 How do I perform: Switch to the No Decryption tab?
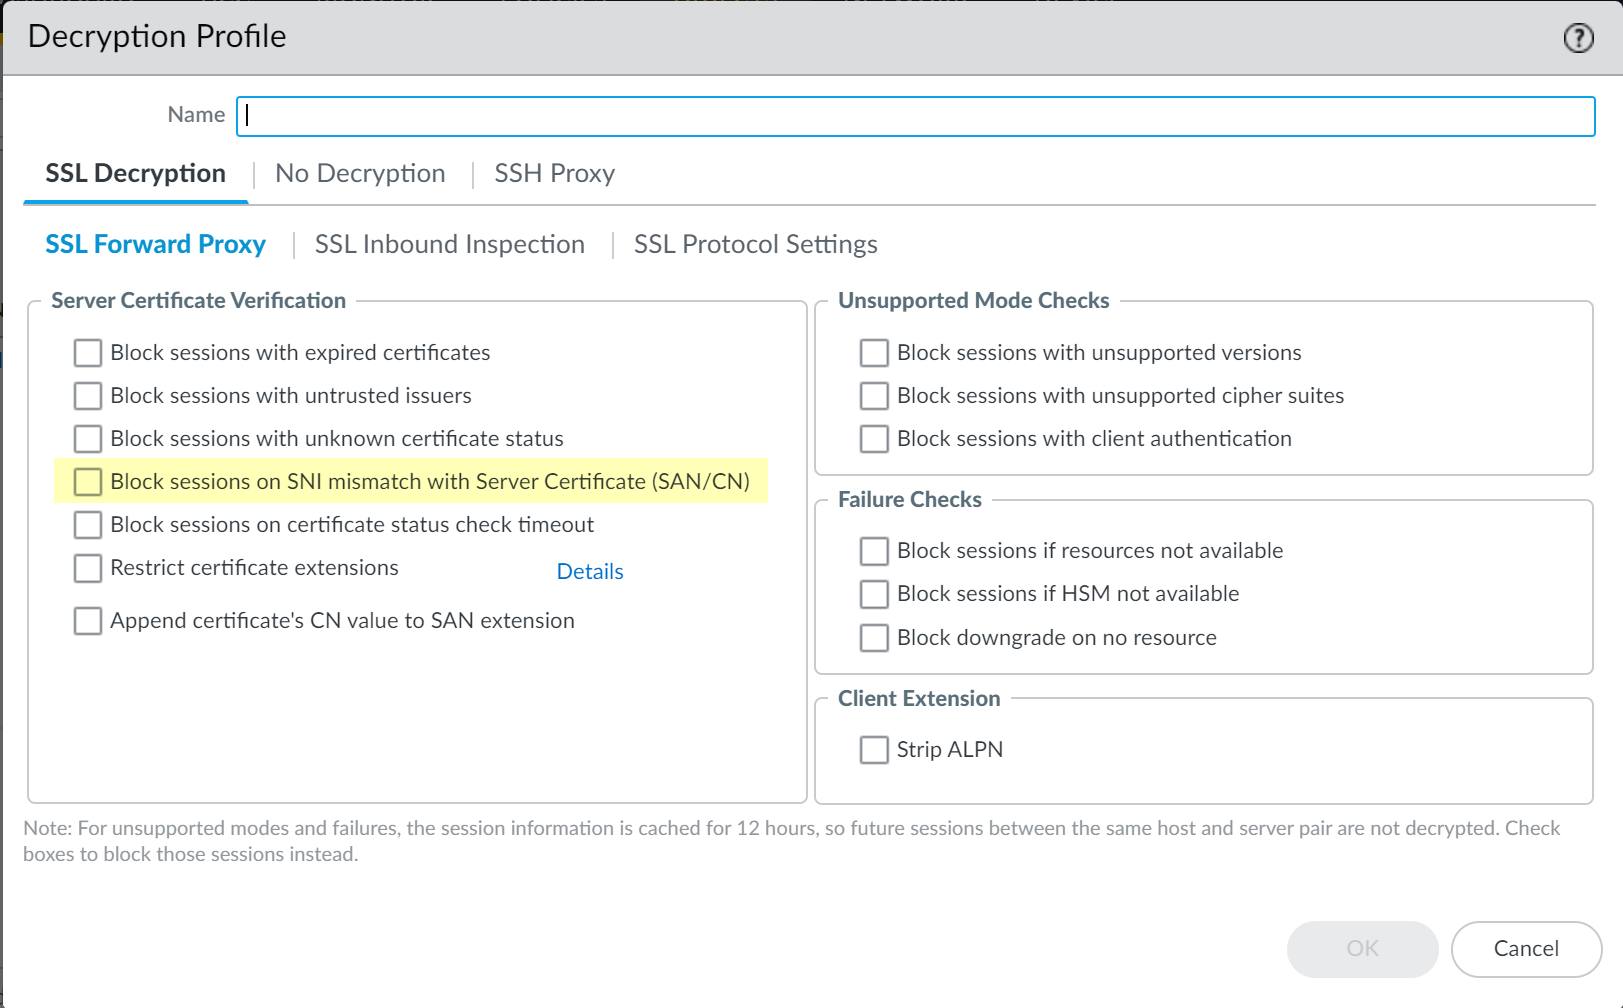click(360, 174)
